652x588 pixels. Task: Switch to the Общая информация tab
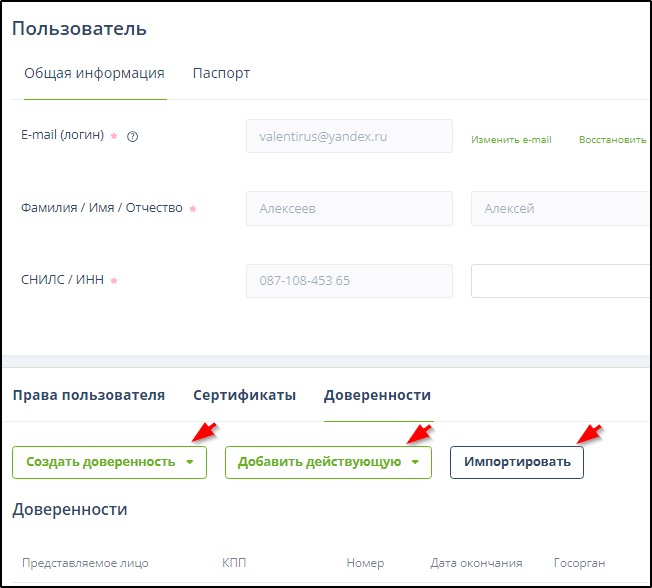pyautogui.click(x=95, y=73)
